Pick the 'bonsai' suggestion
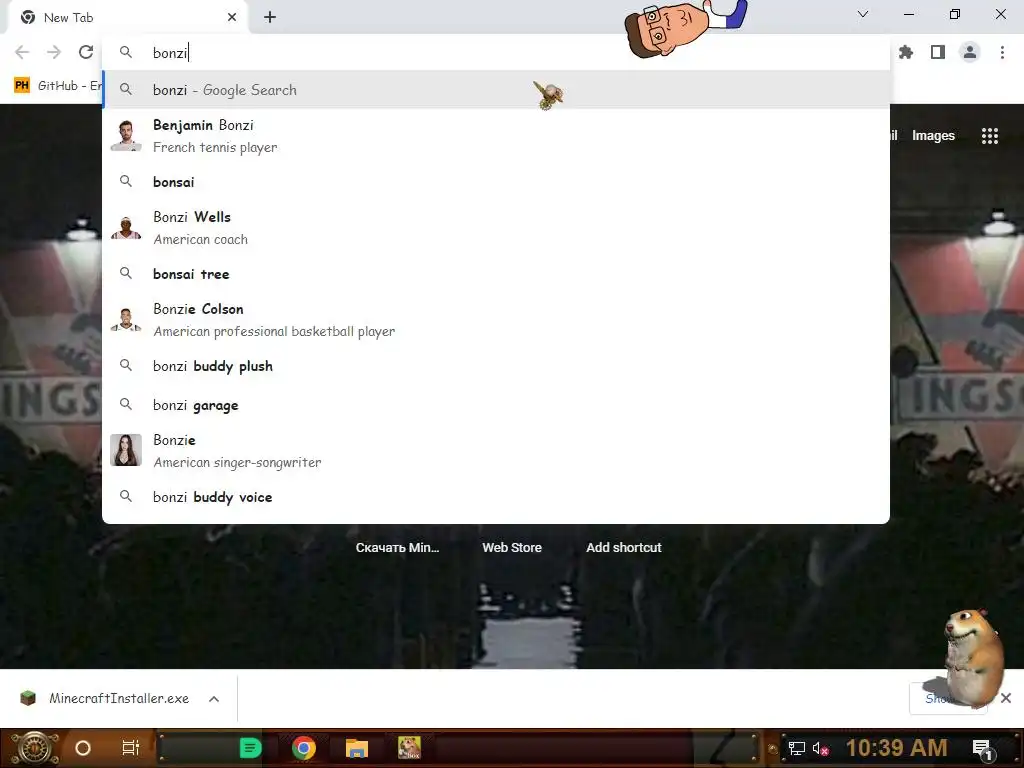The height and width of the screenshot is (768, 1024). tap(496, 182)
